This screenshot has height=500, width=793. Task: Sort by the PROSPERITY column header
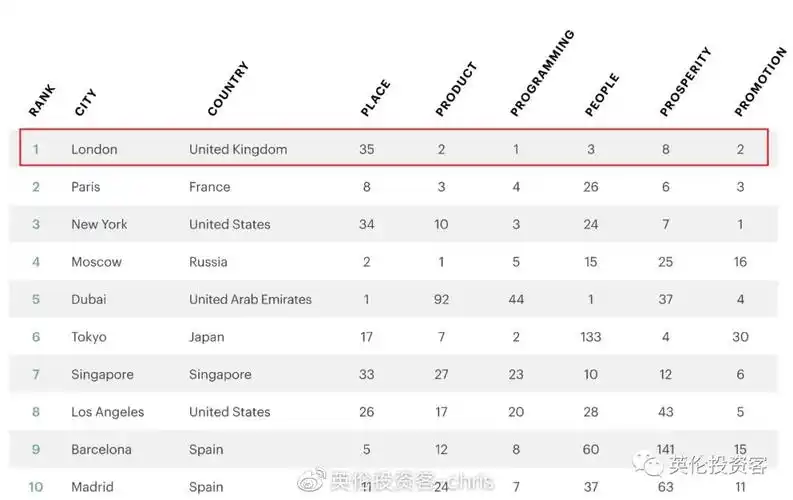tap(685, 81)
